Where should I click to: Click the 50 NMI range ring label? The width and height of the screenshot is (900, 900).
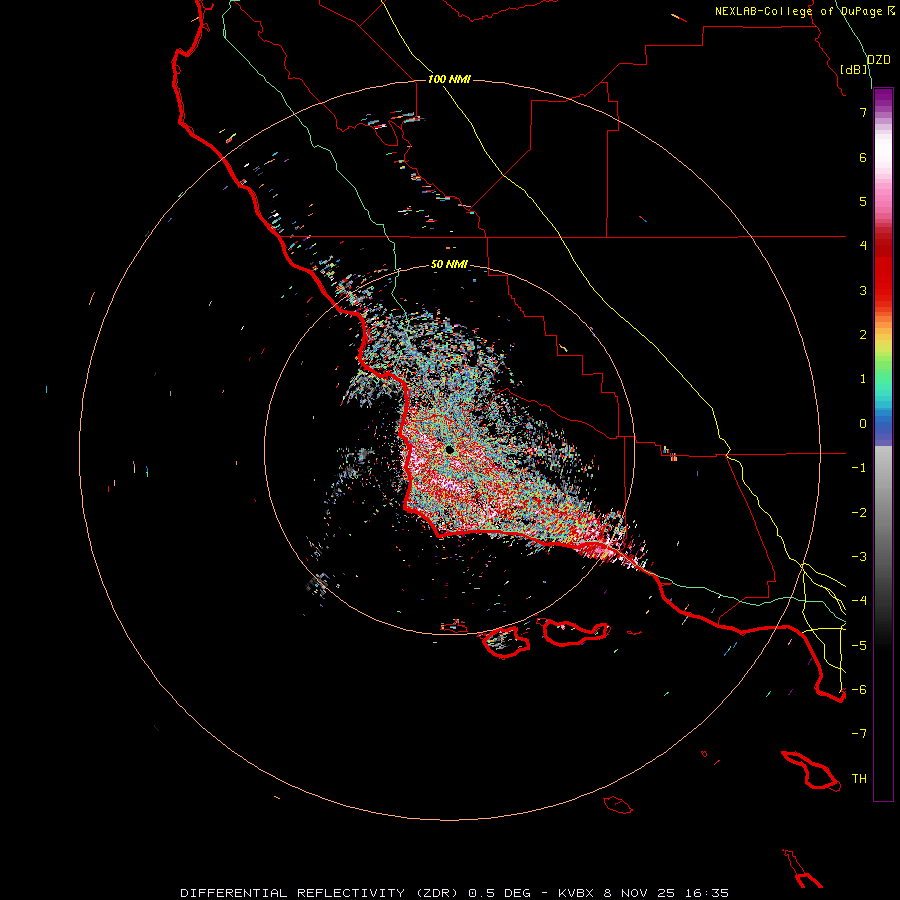click(x=449, y=264)
